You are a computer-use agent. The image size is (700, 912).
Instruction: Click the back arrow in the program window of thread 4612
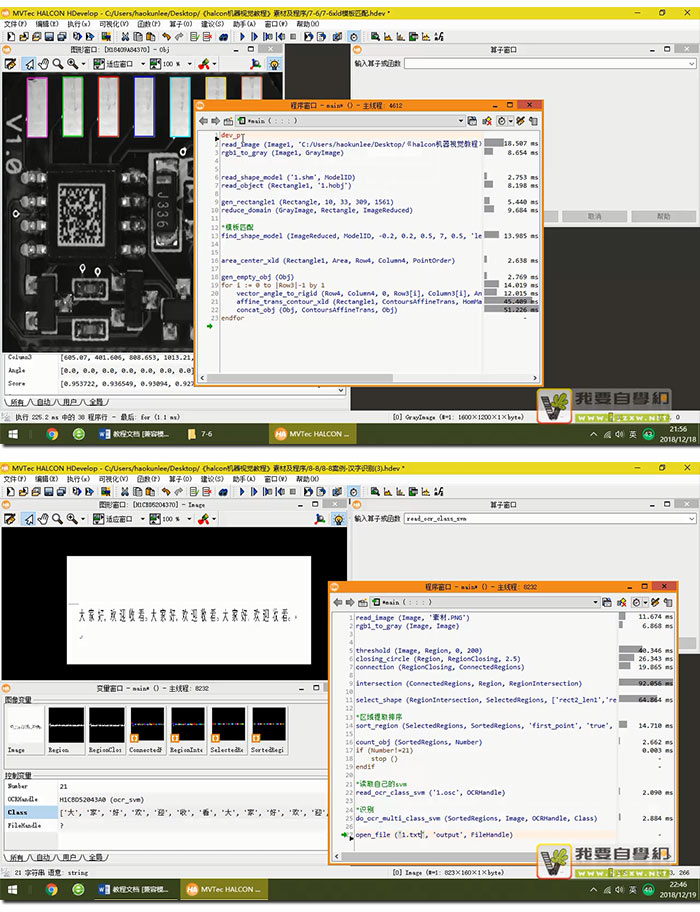203,121
